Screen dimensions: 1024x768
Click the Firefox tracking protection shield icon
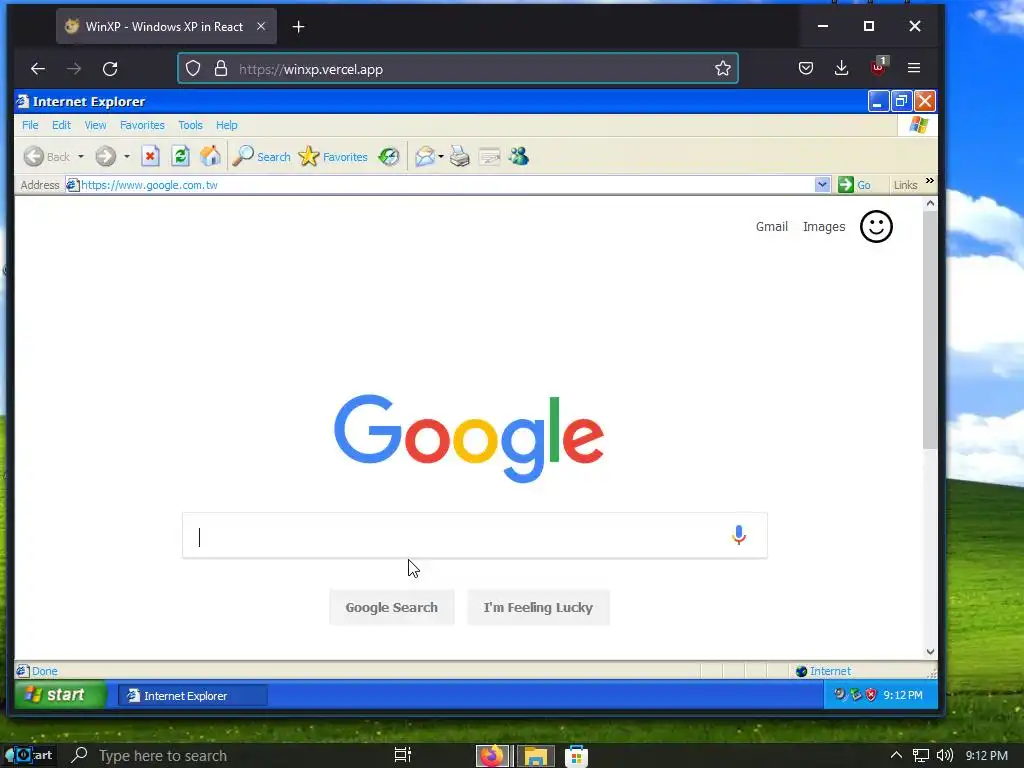(x=193, y=69)
